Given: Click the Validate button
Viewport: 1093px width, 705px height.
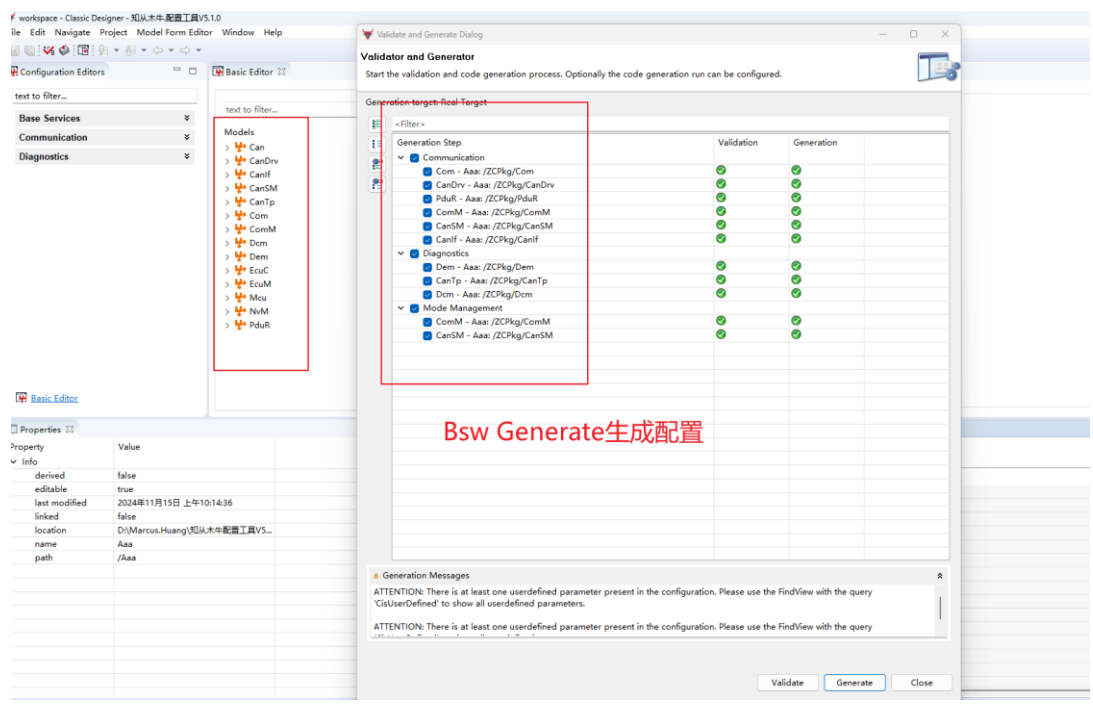Looking at the screenshot, I should click(x=787, y=683).
